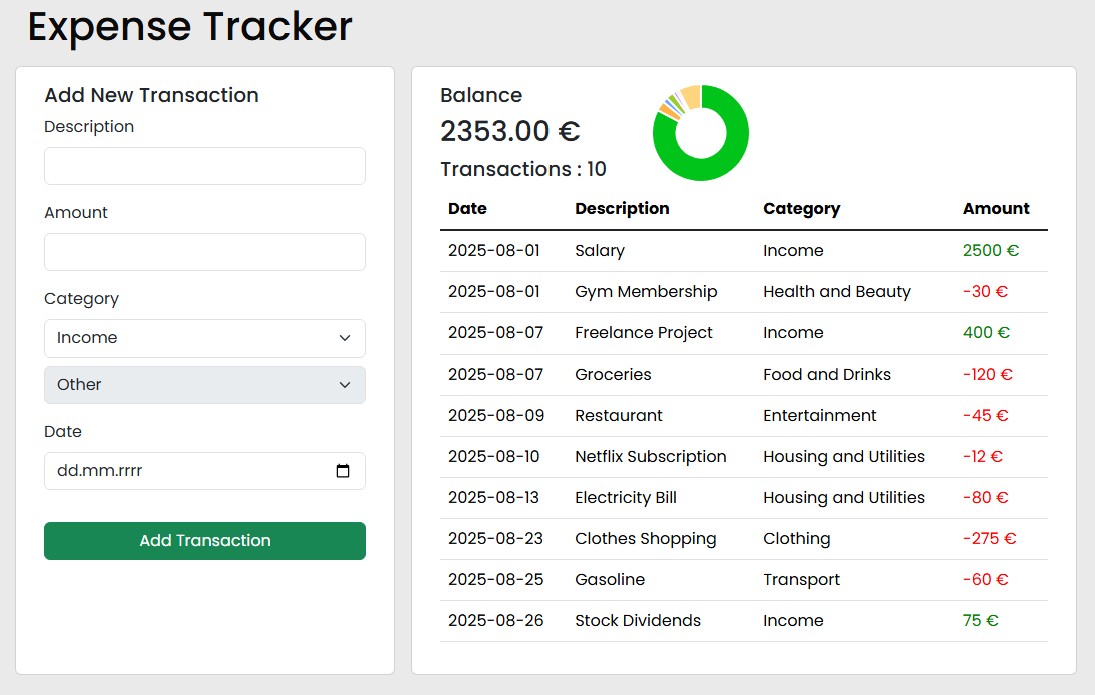Screen dimensions: 1095x695
Task: Click the dd.mm.rrrr date field
Action: tap(205, 471)
